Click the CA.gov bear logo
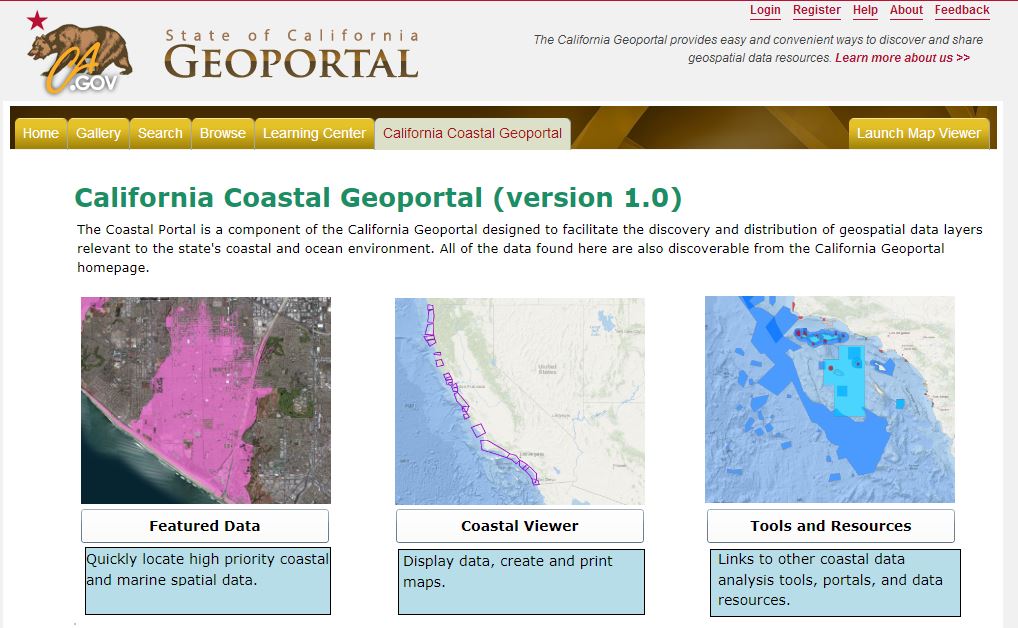Screen dimensions: 1018x628 coord(79,53)
